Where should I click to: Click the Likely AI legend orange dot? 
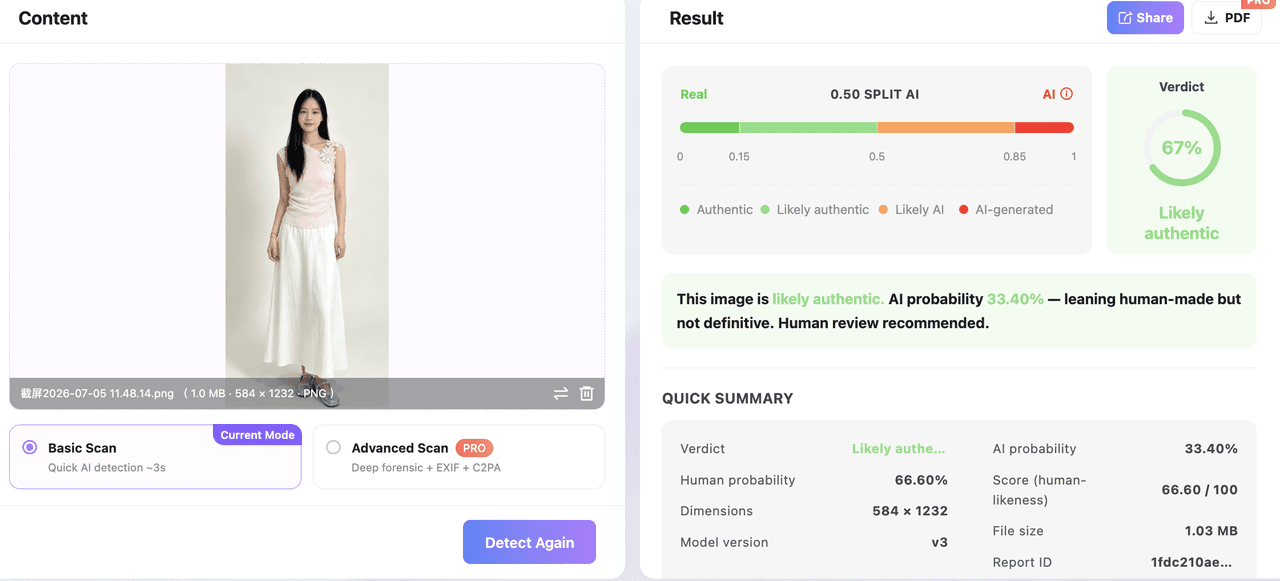[883, 210]
